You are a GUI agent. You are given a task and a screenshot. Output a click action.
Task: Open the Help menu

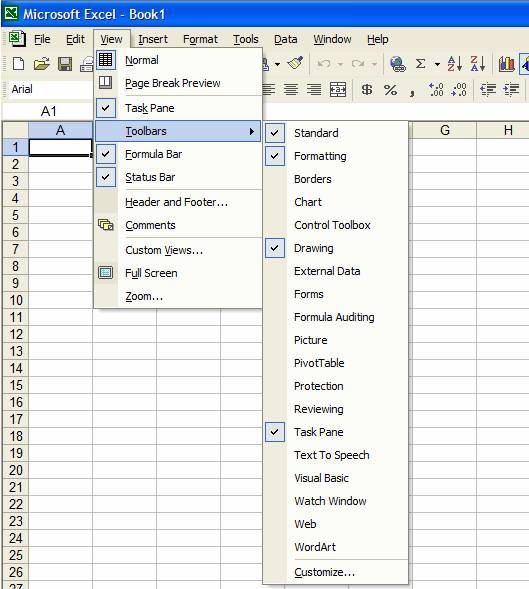tap(378, 39)
